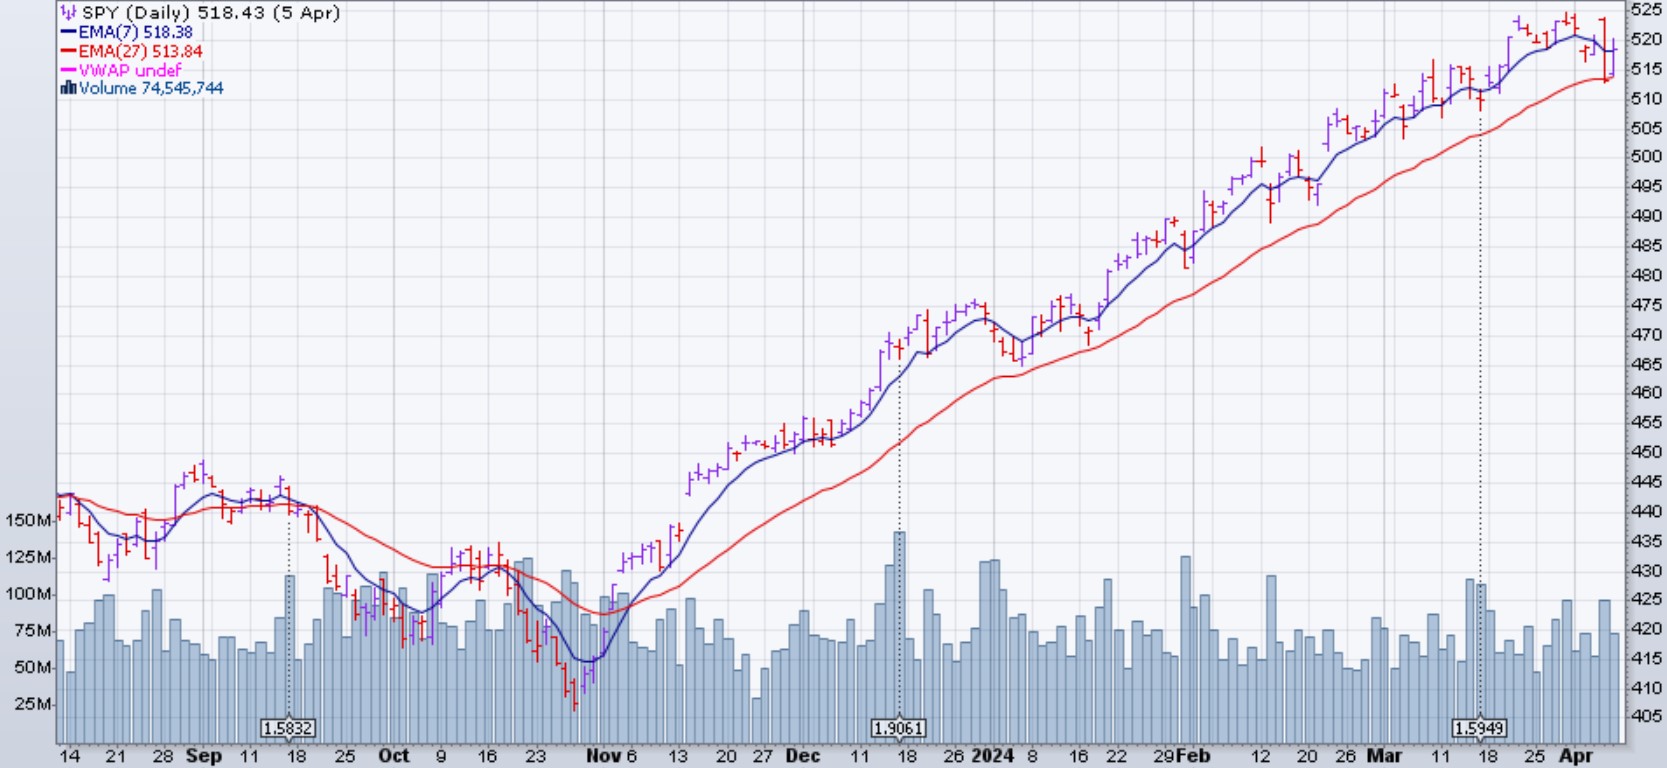1667x768 pixels.
Task: Click the Volume bar-chart icon in legend
Action: coord(68,88)
